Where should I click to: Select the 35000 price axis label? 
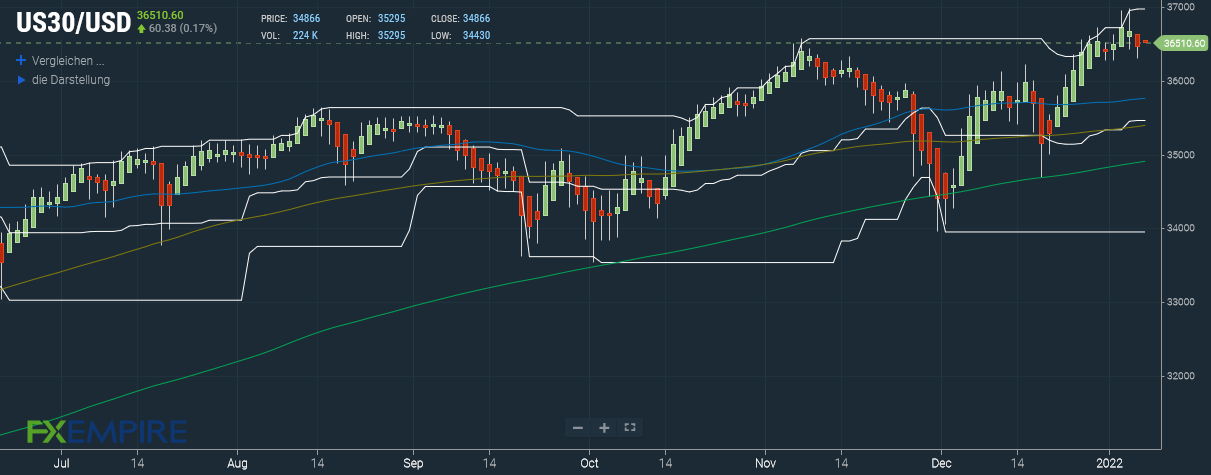(1181, 155)
